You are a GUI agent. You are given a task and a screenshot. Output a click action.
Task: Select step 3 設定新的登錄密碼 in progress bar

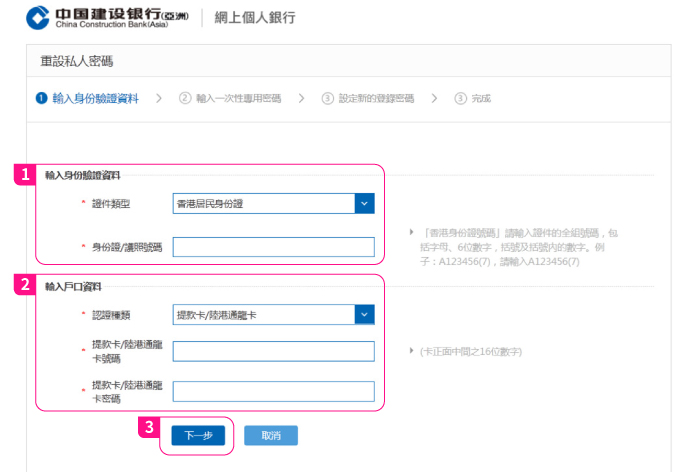(367, 98)
